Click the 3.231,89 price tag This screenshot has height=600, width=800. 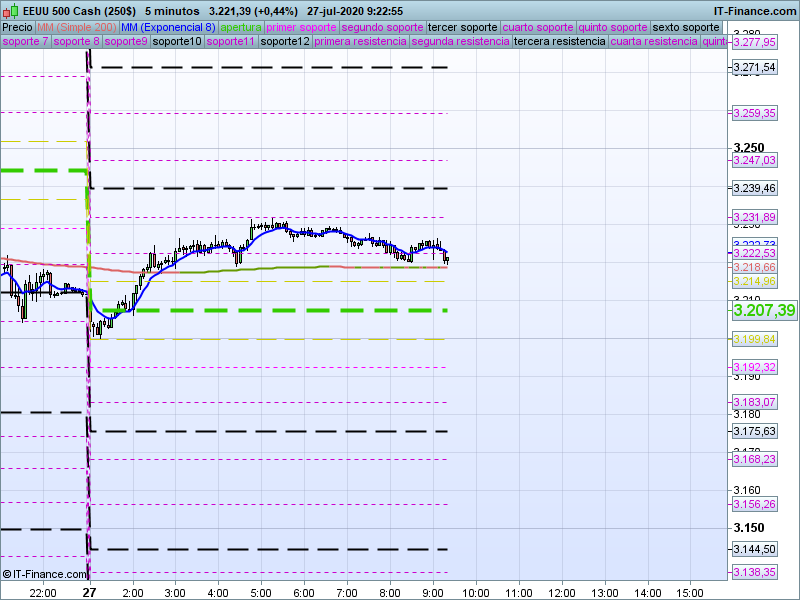754,217
